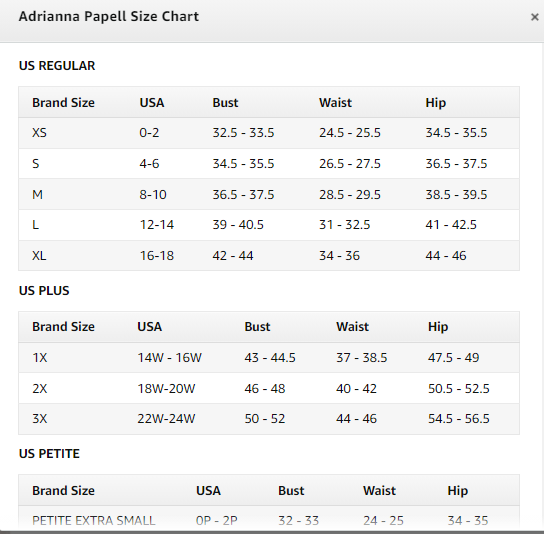Click the US PETITE section heading
The height and width of the screenshot is (534, 544).
click(49, 454)
